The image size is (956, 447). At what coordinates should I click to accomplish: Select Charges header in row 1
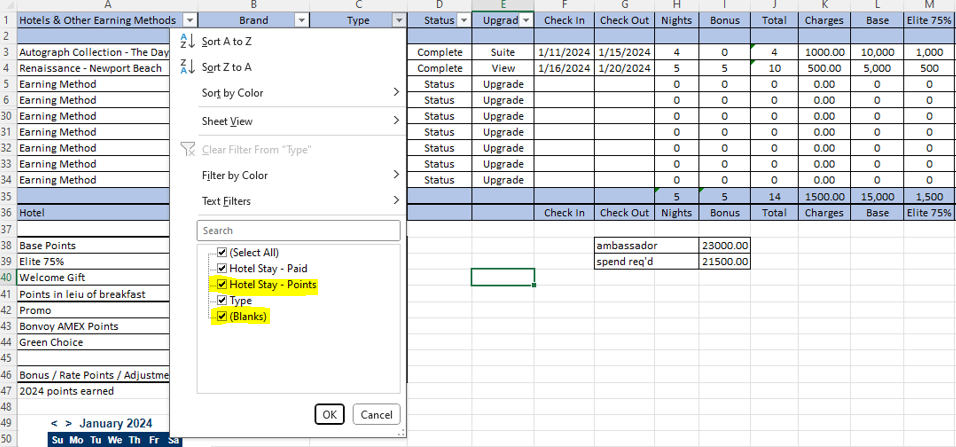824,20
